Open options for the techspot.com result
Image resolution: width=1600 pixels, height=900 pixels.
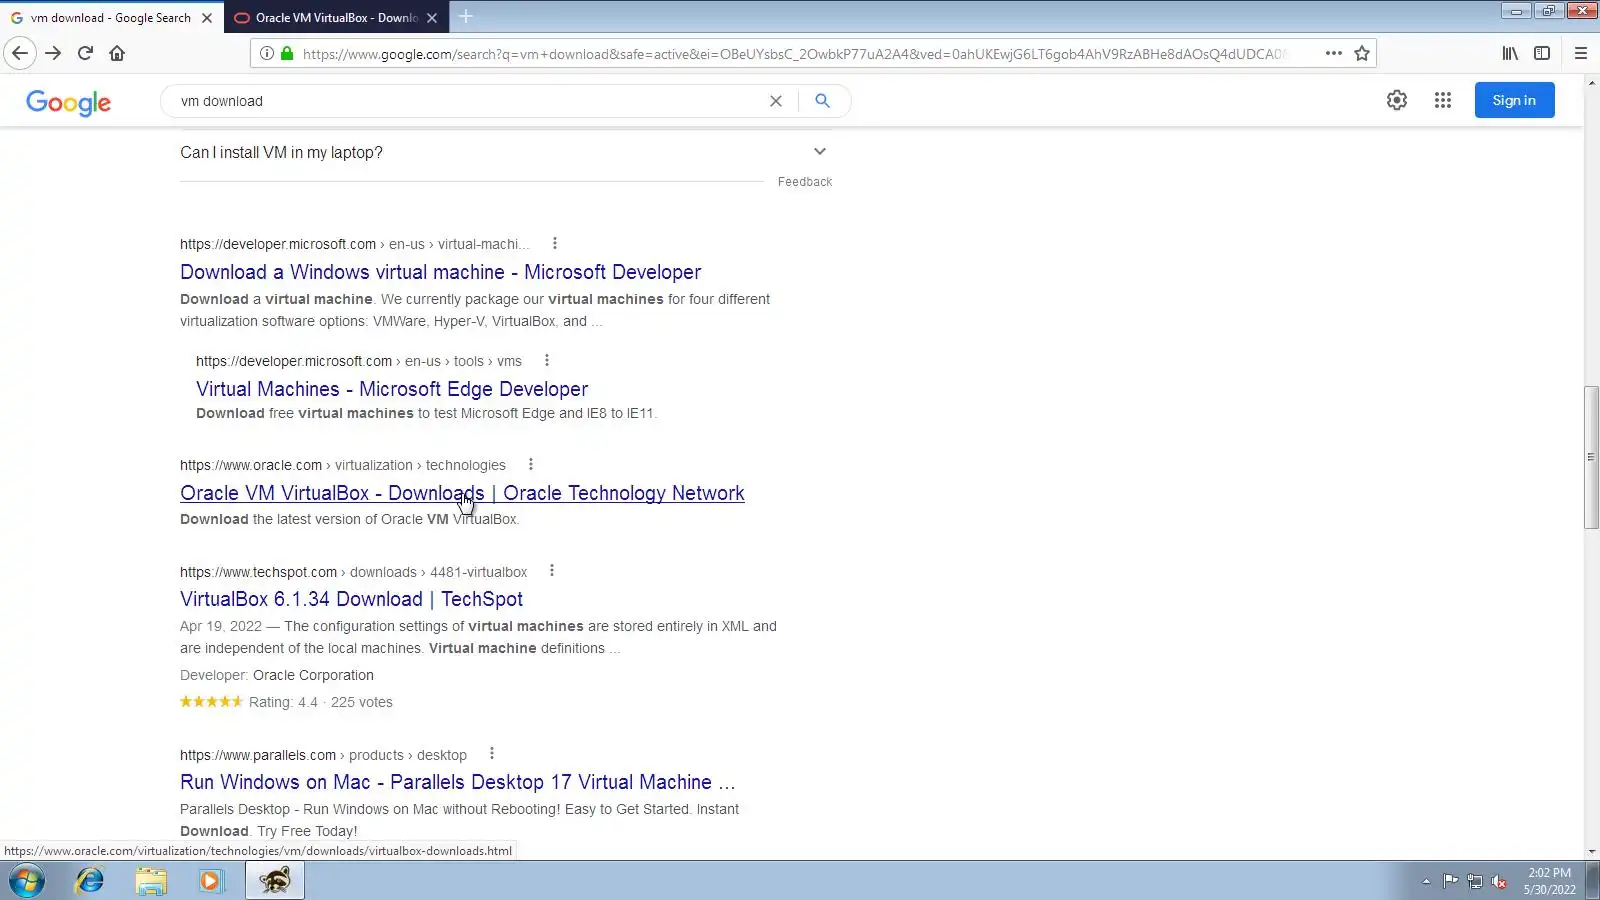pos(552,570)
